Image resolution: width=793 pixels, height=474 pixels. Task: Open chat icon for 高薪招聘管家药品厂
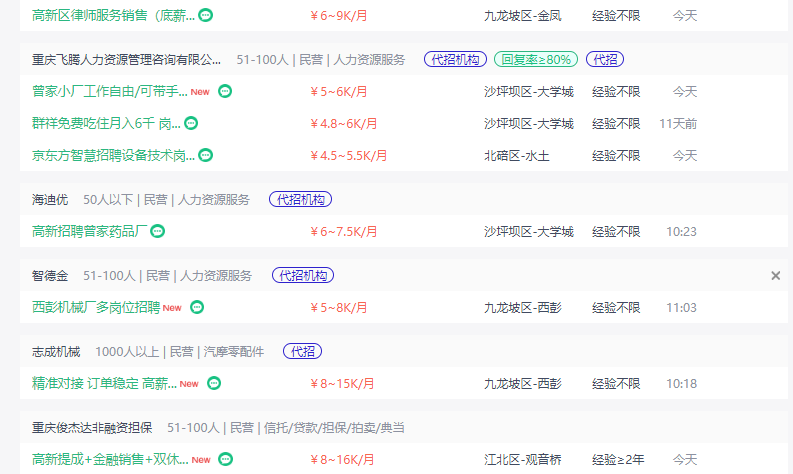(158, 231)
